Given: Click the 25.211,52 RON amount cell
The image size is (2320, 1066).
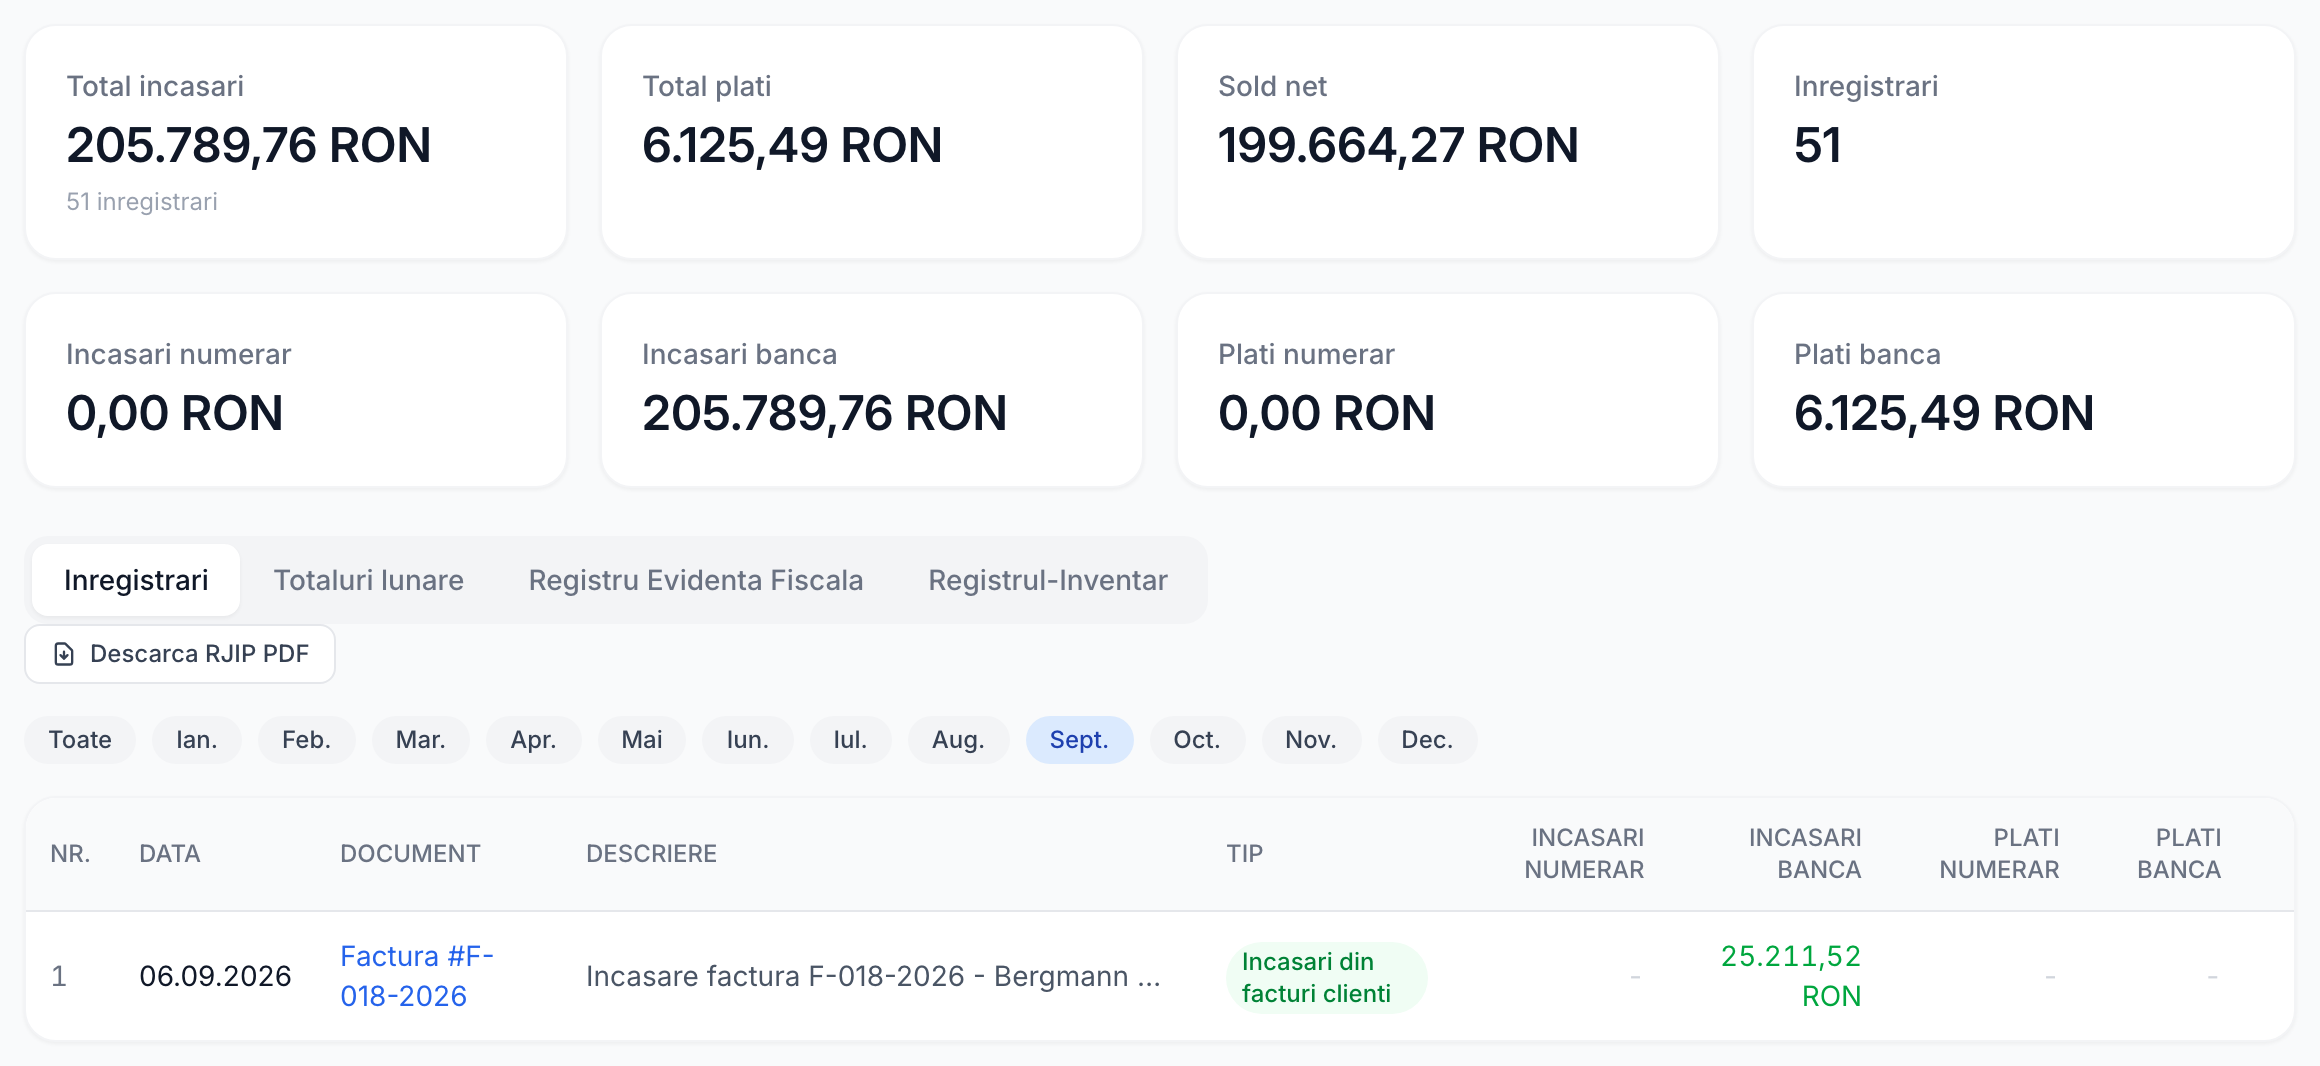Looking at the screenshot, I should pos(1790,976).
